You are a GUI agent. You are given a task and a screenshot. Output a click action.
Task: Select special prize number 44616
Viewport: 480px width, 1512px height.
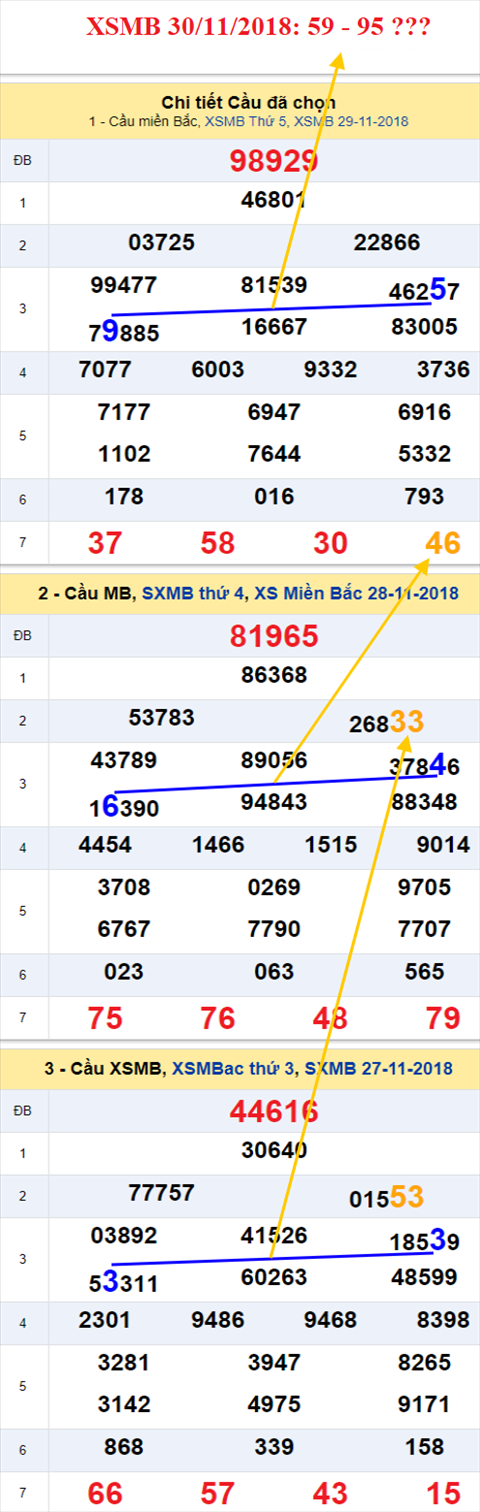pyautogui.click(x=273, y=1110)
